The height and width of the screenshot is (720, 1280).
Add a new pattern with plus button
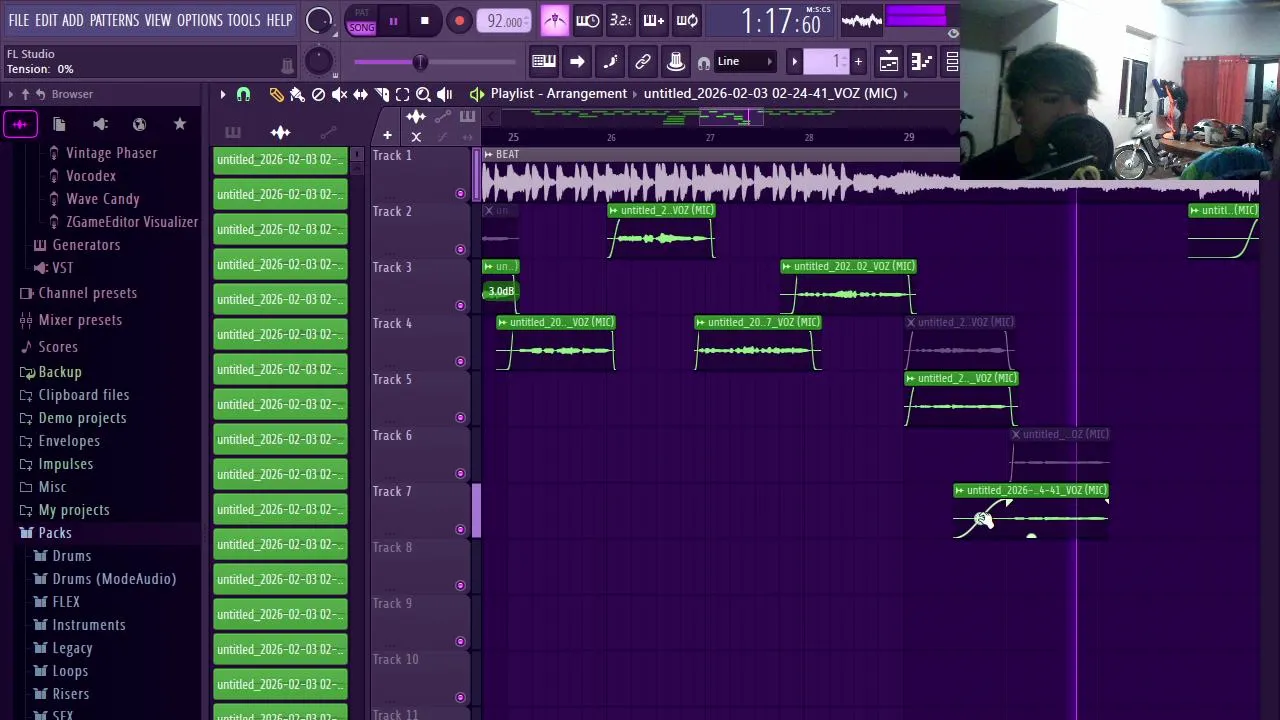(858, 62)
